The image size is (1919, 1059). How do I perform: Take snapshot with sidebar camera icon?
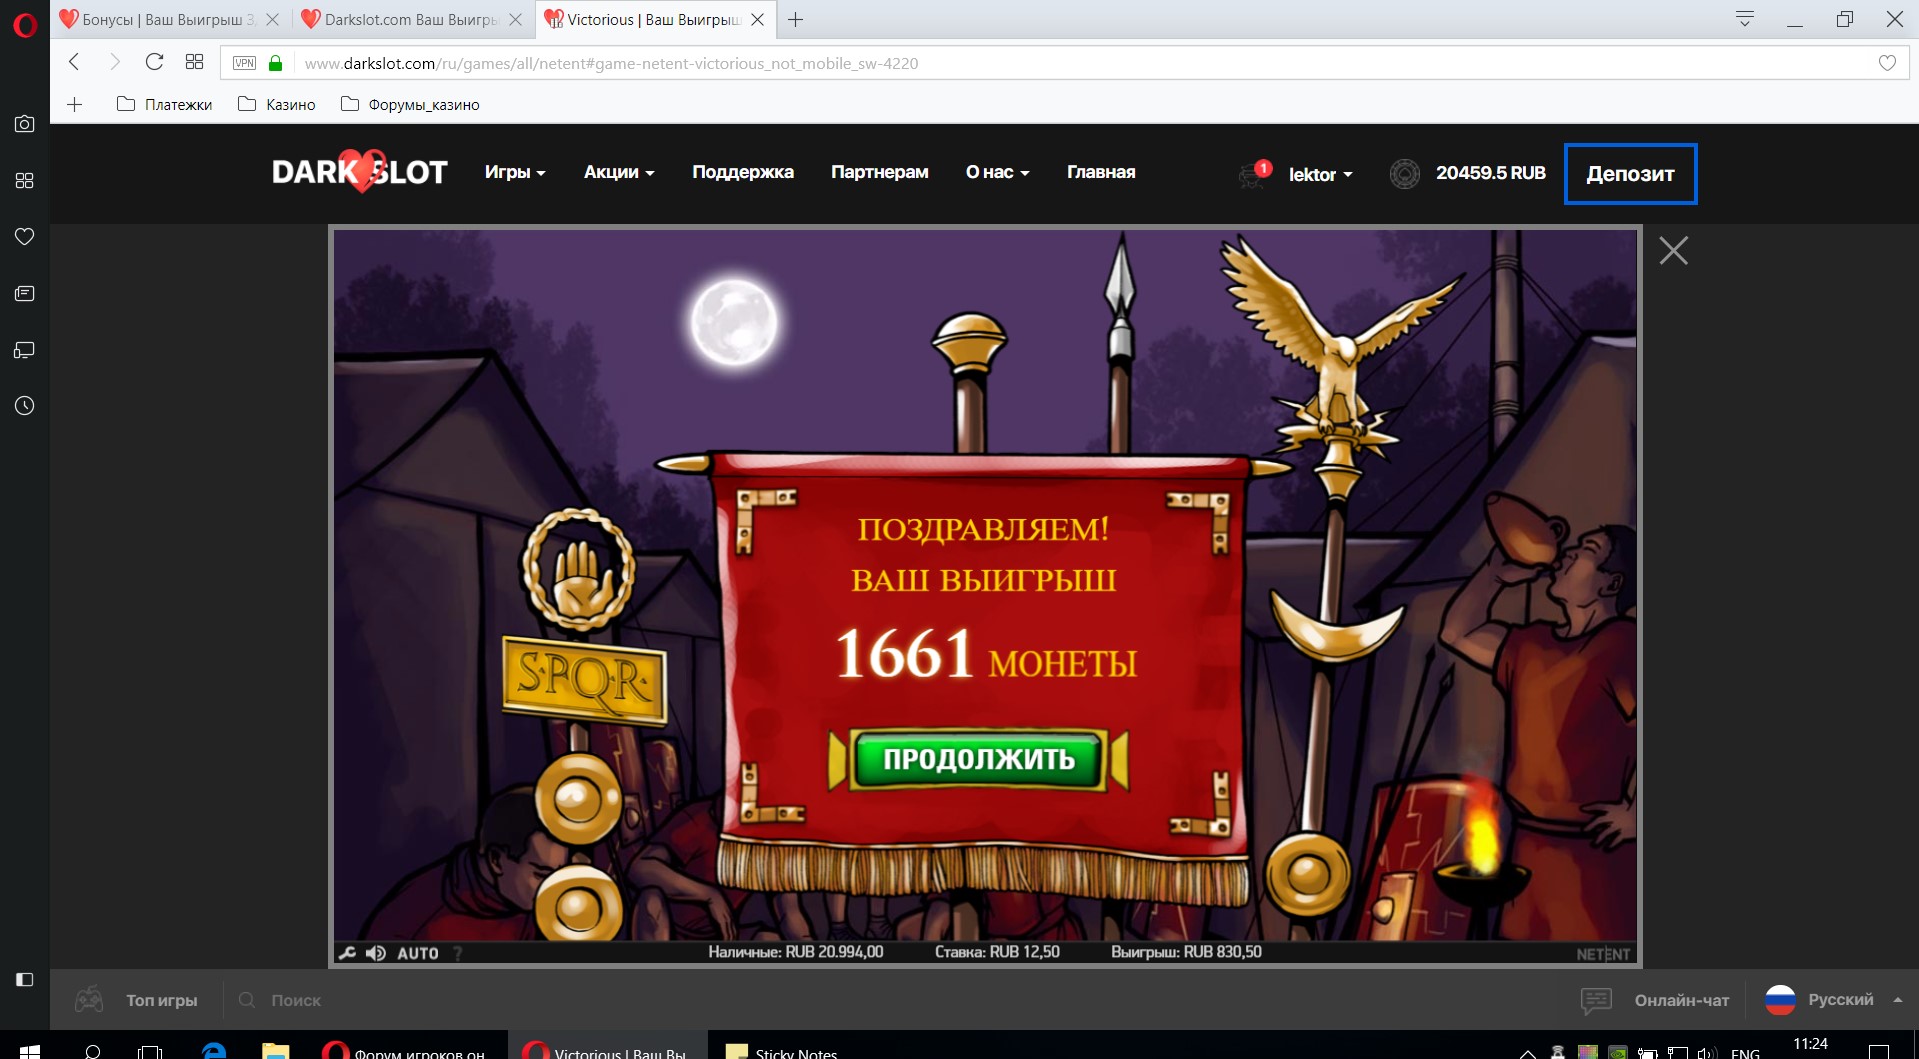(x=24, y=124)
